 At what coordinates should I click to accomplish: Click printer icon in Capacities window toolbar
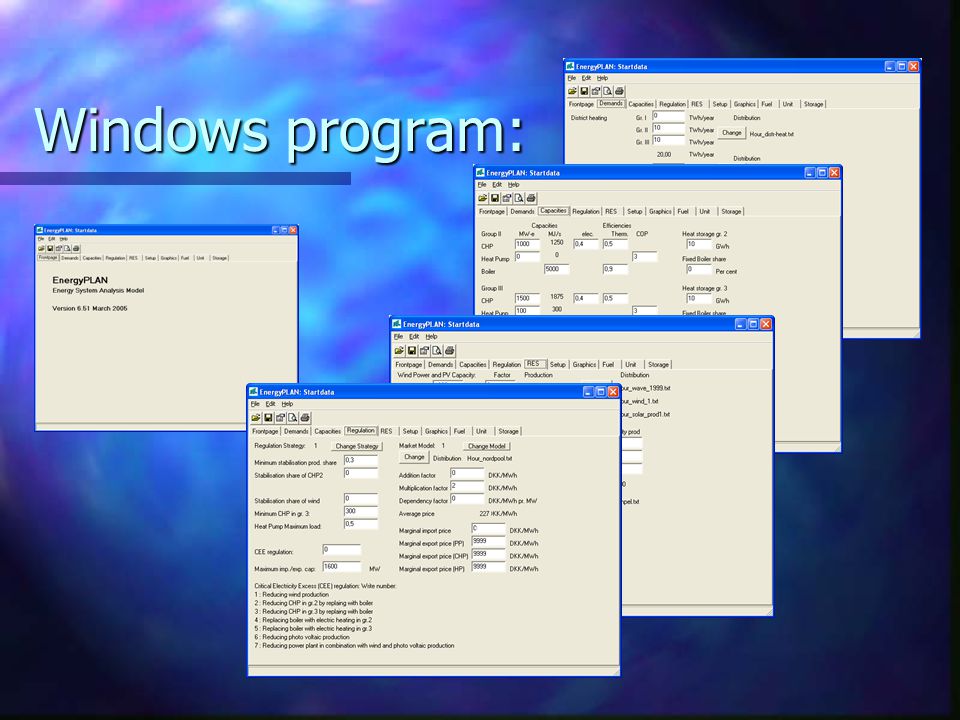[531, 198]
